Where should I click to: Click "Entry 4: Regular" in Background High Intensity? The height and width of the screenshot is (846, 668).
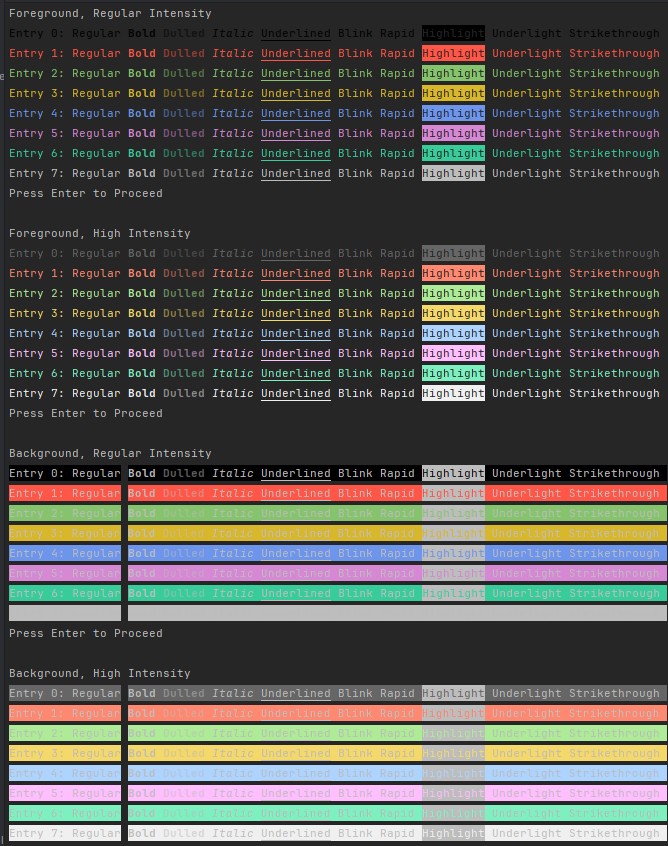tap(65, 774)
